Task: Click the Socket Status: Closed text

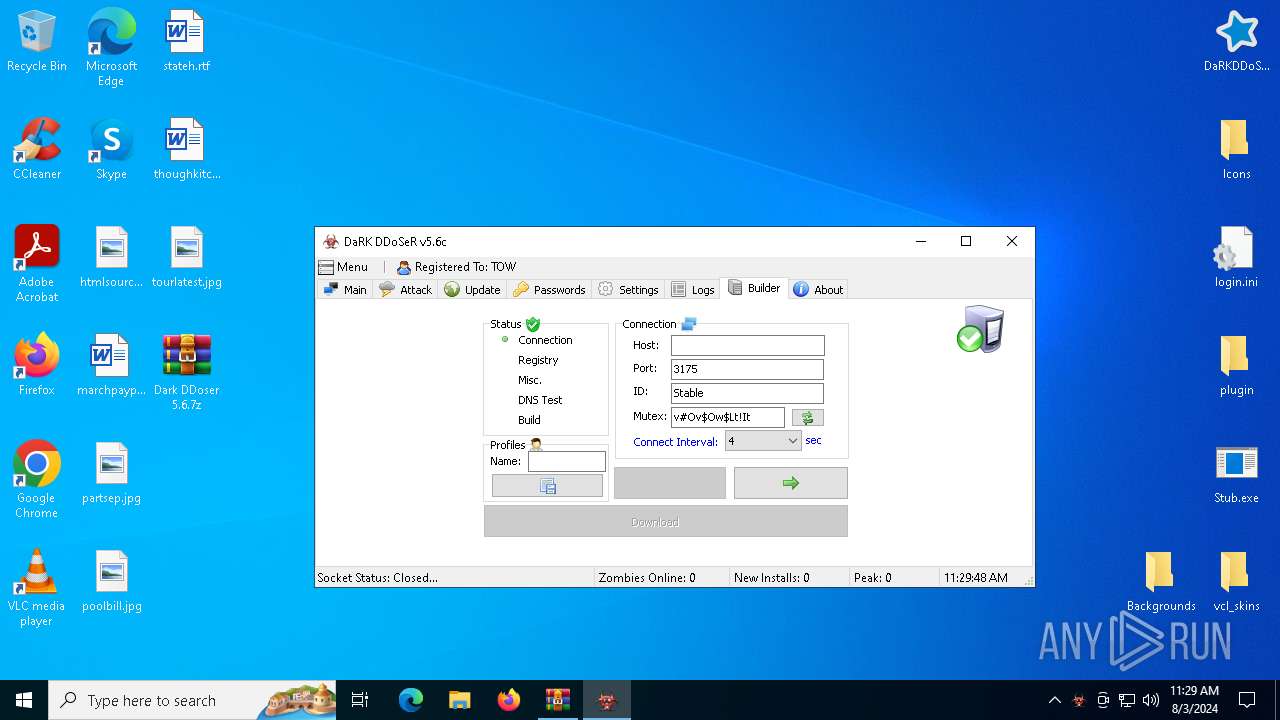Action: 377,577
